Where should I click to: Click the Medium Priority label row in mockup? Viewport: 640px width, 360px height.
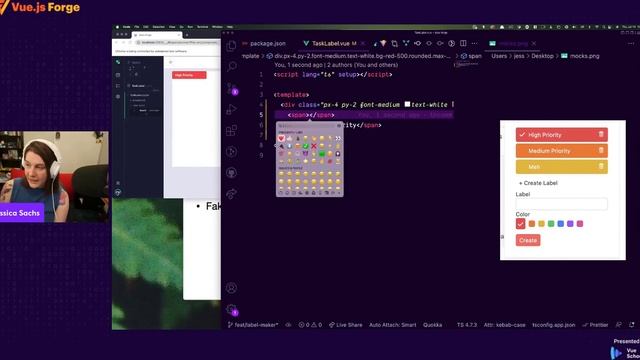click(x=562, y=151)
